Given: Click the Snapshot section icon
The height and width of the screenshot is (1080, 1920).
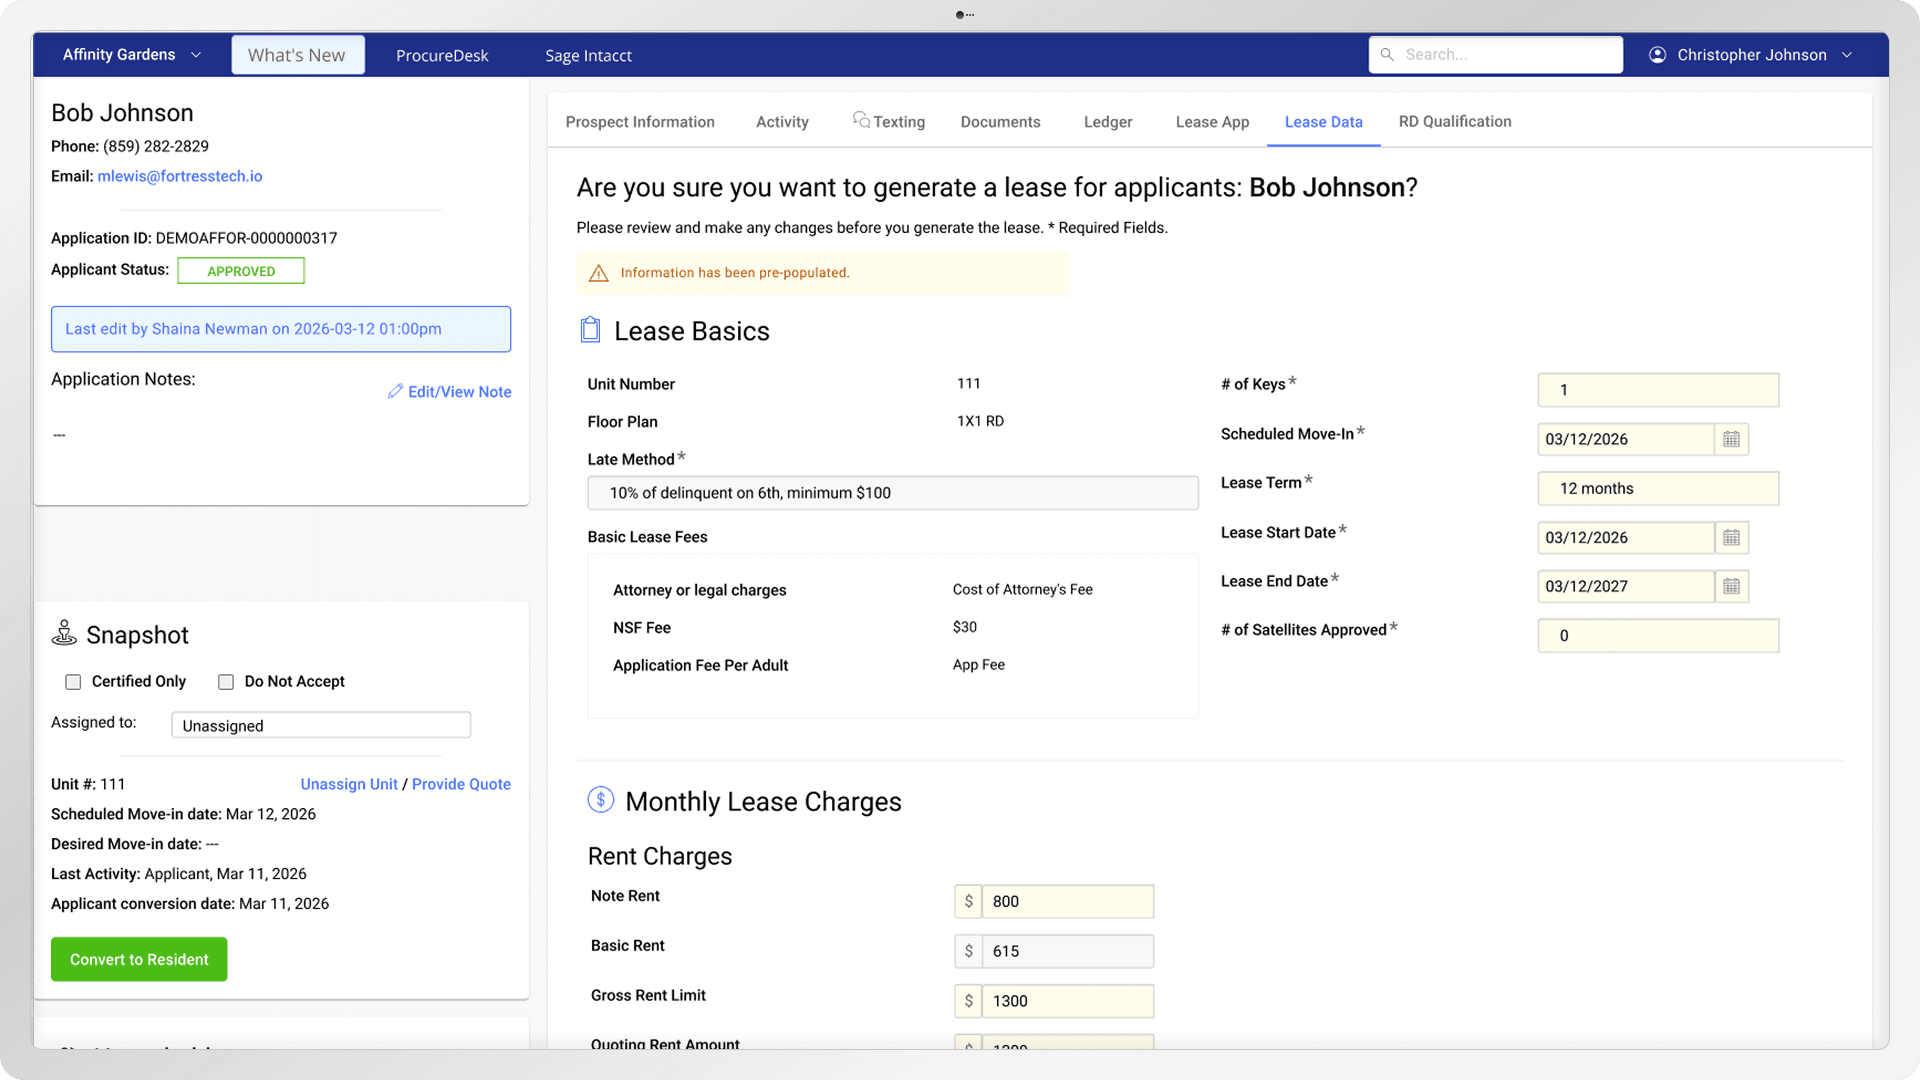Looking at the screenshot, I should click(65, 633).
